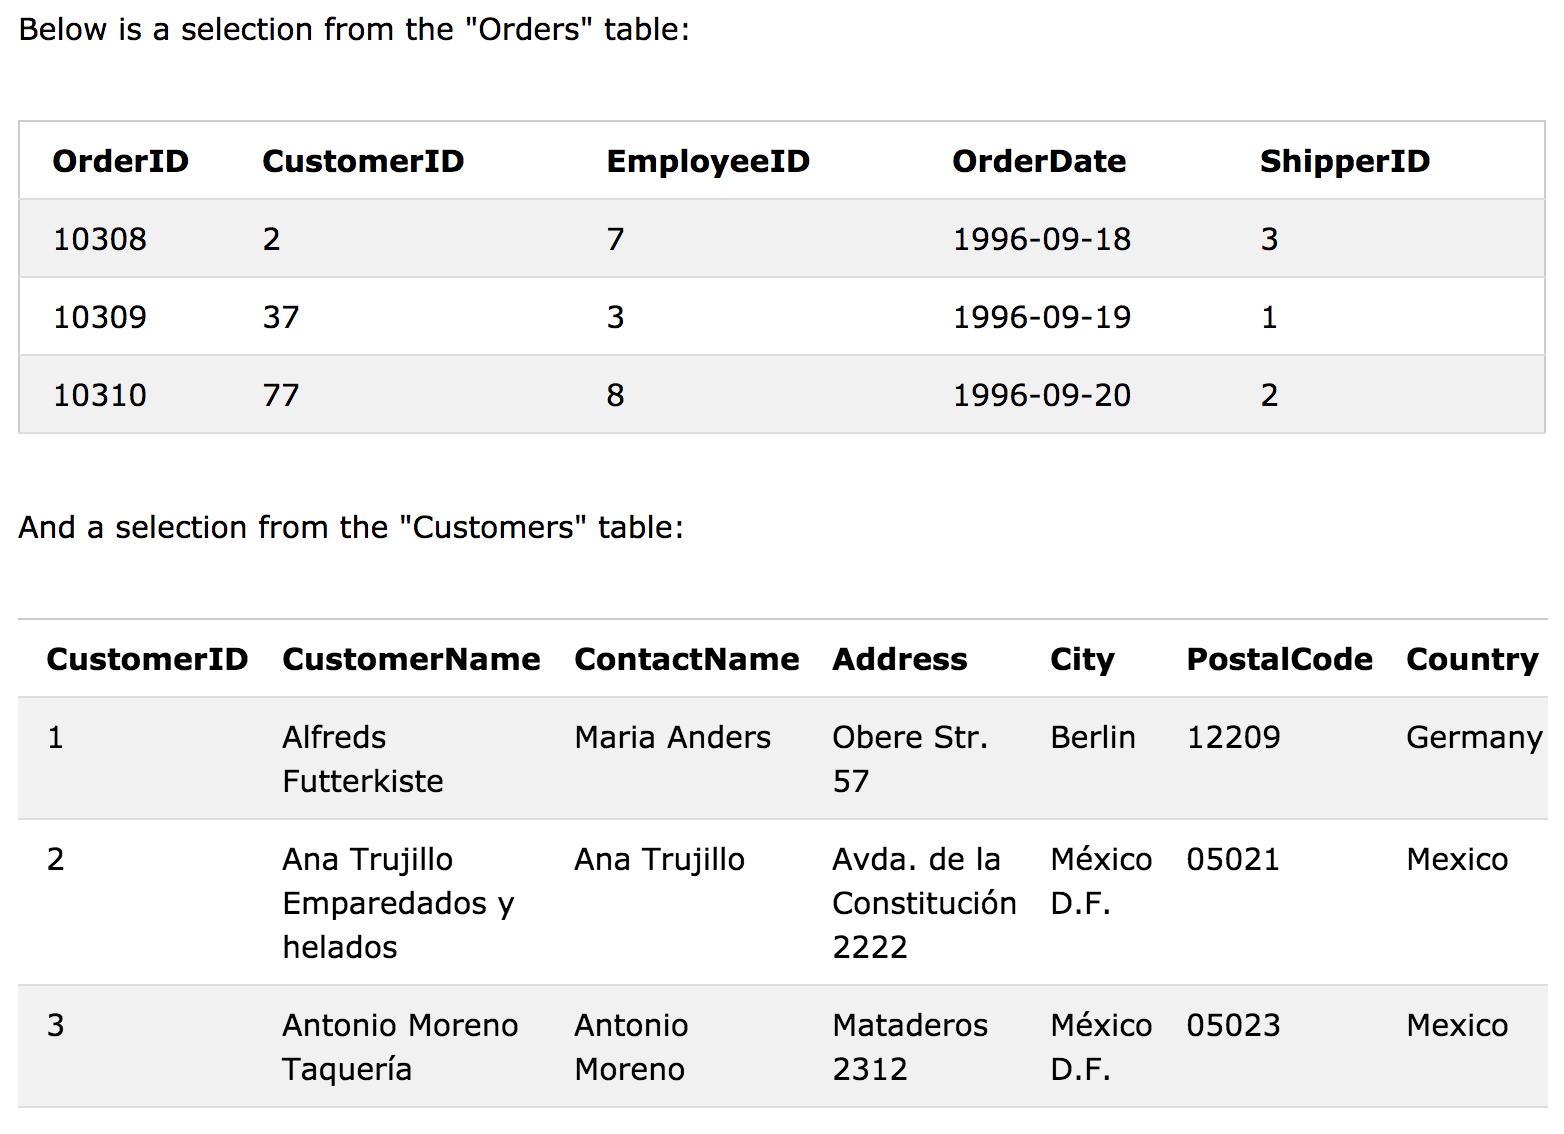Click order number 10309 cell

tap(99, 317)
